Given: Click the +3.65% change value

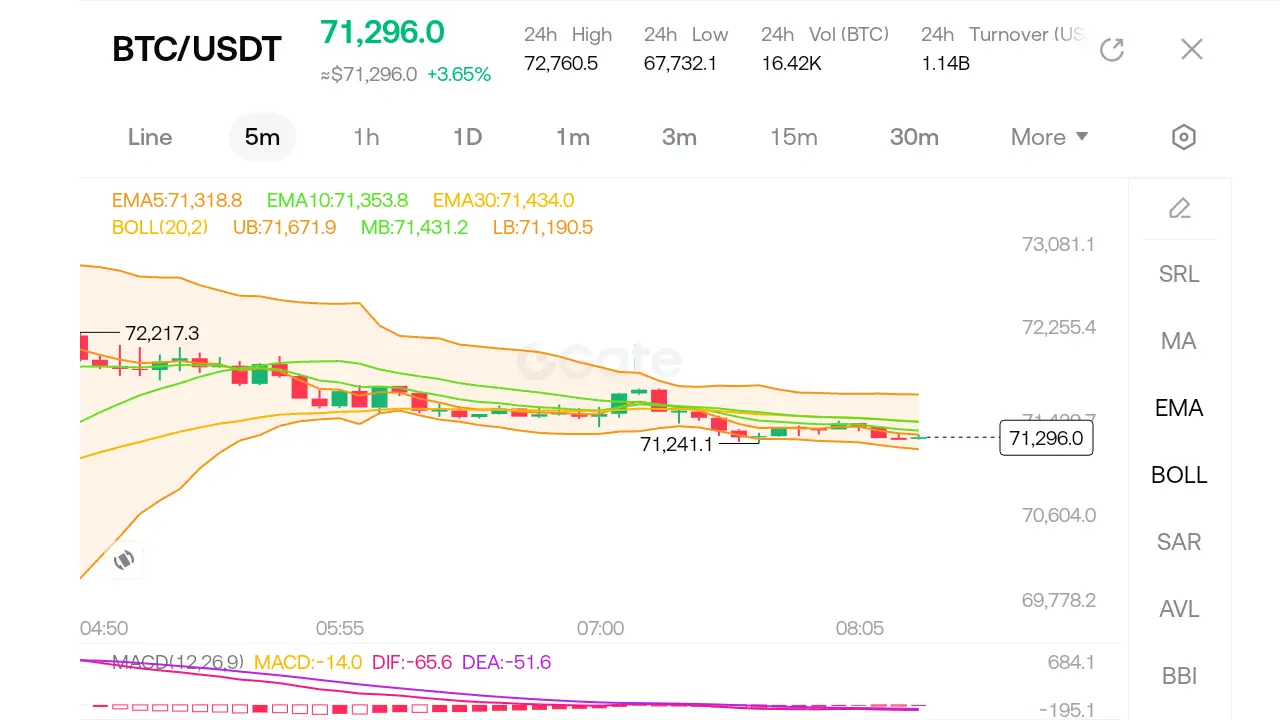Looking at the screenshot, I should 459,74.
